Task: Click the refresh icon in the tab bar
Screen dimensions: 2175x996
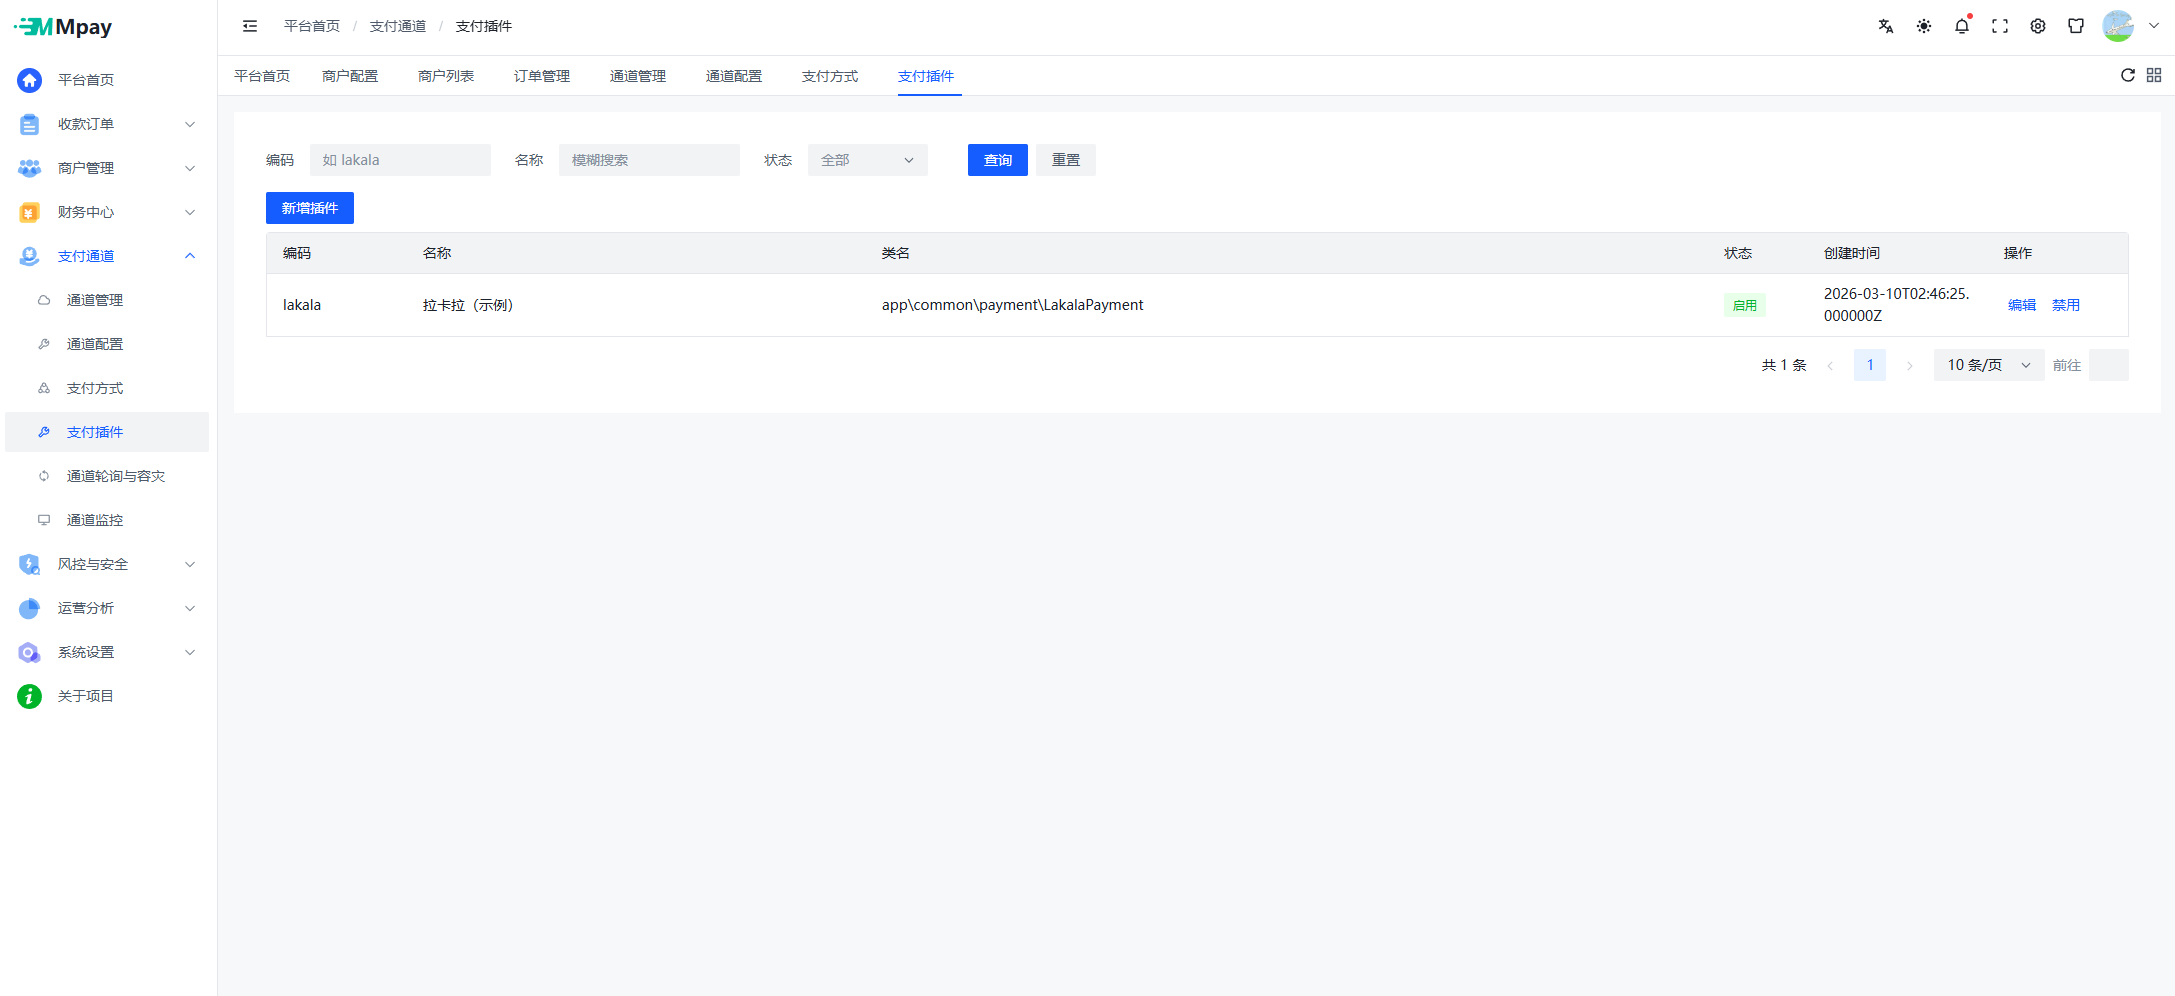Action: [2127, 75]
